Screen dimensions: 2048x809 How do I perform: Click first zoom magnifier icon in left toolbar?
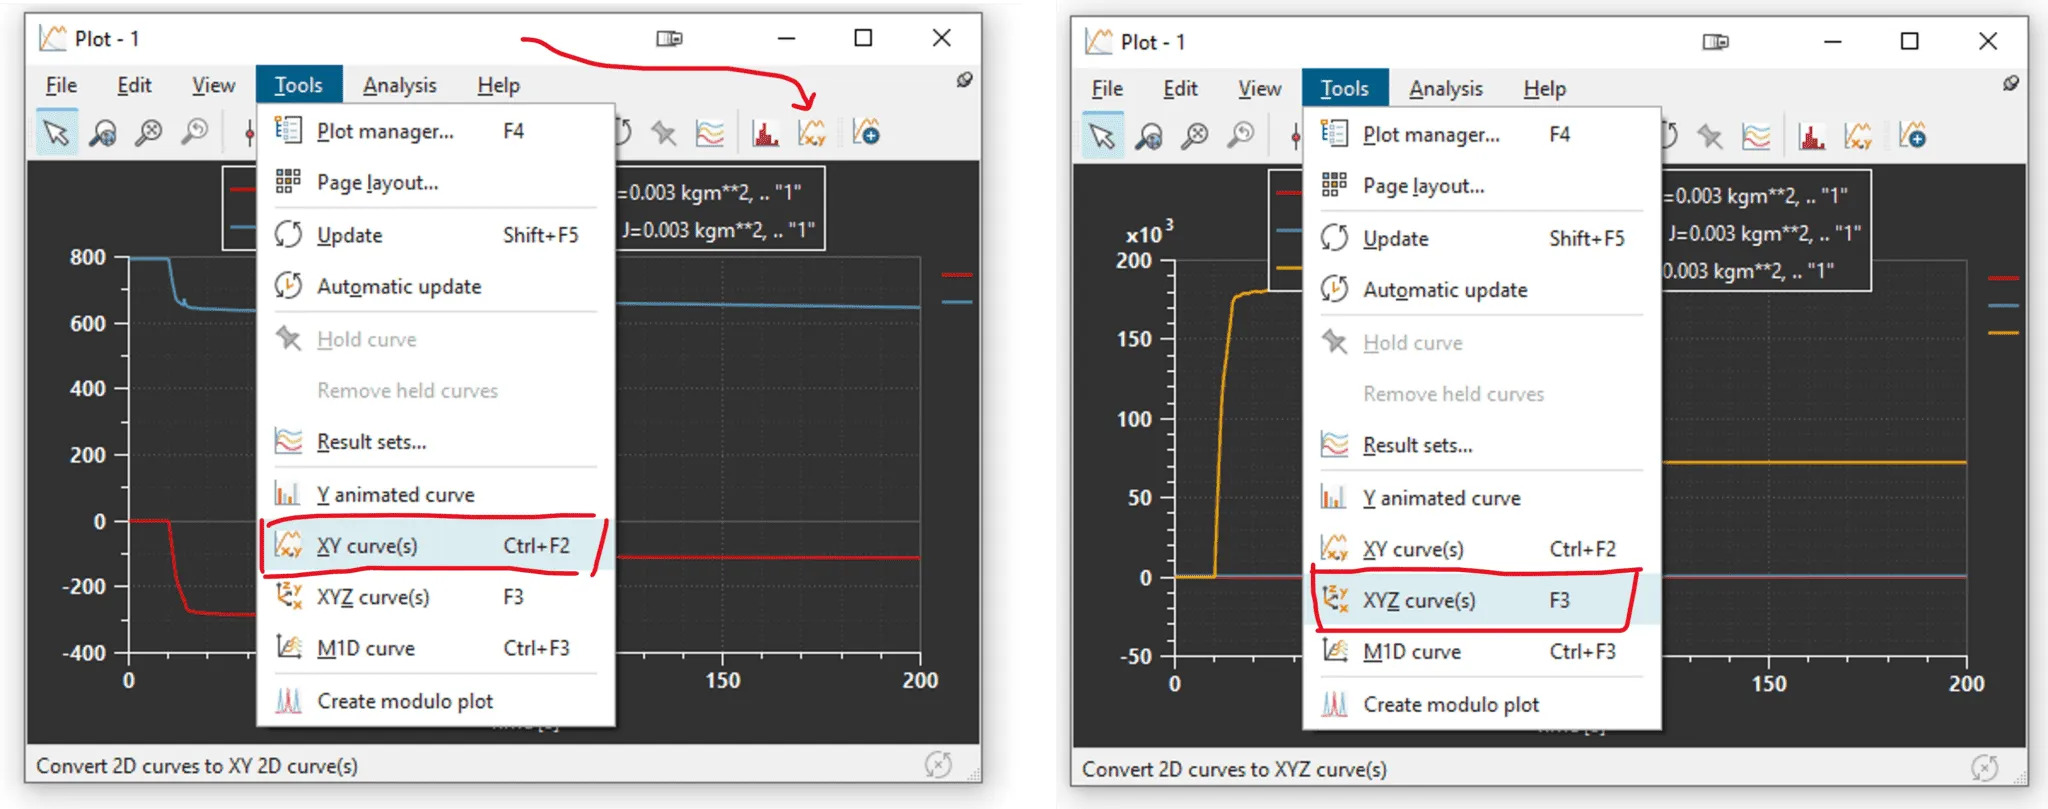tap(102, 133)
